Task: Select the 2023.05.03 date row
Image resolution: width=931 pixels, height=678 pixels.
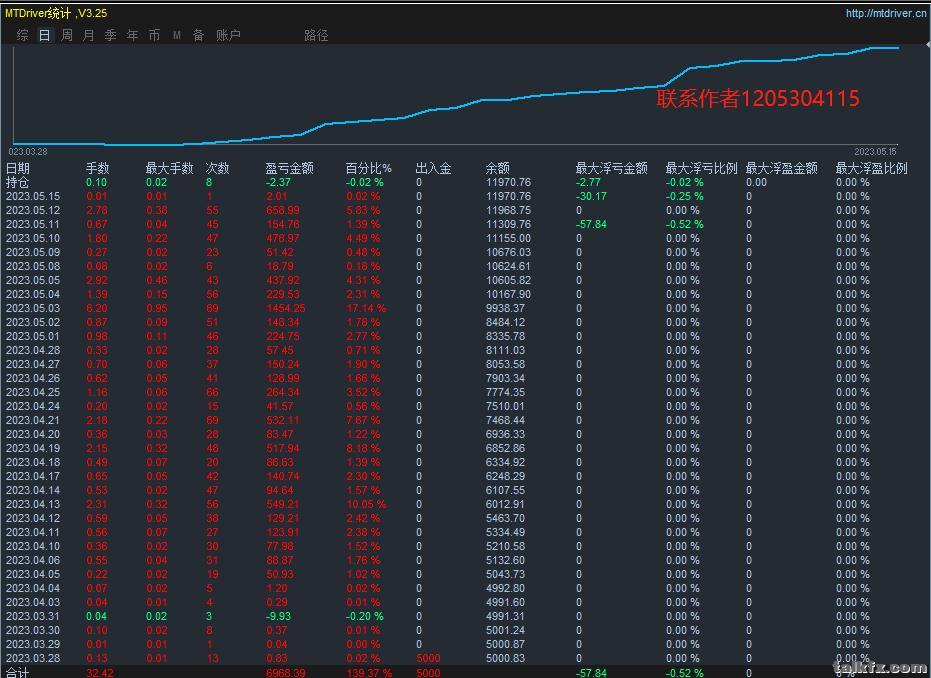Action: 33,308
